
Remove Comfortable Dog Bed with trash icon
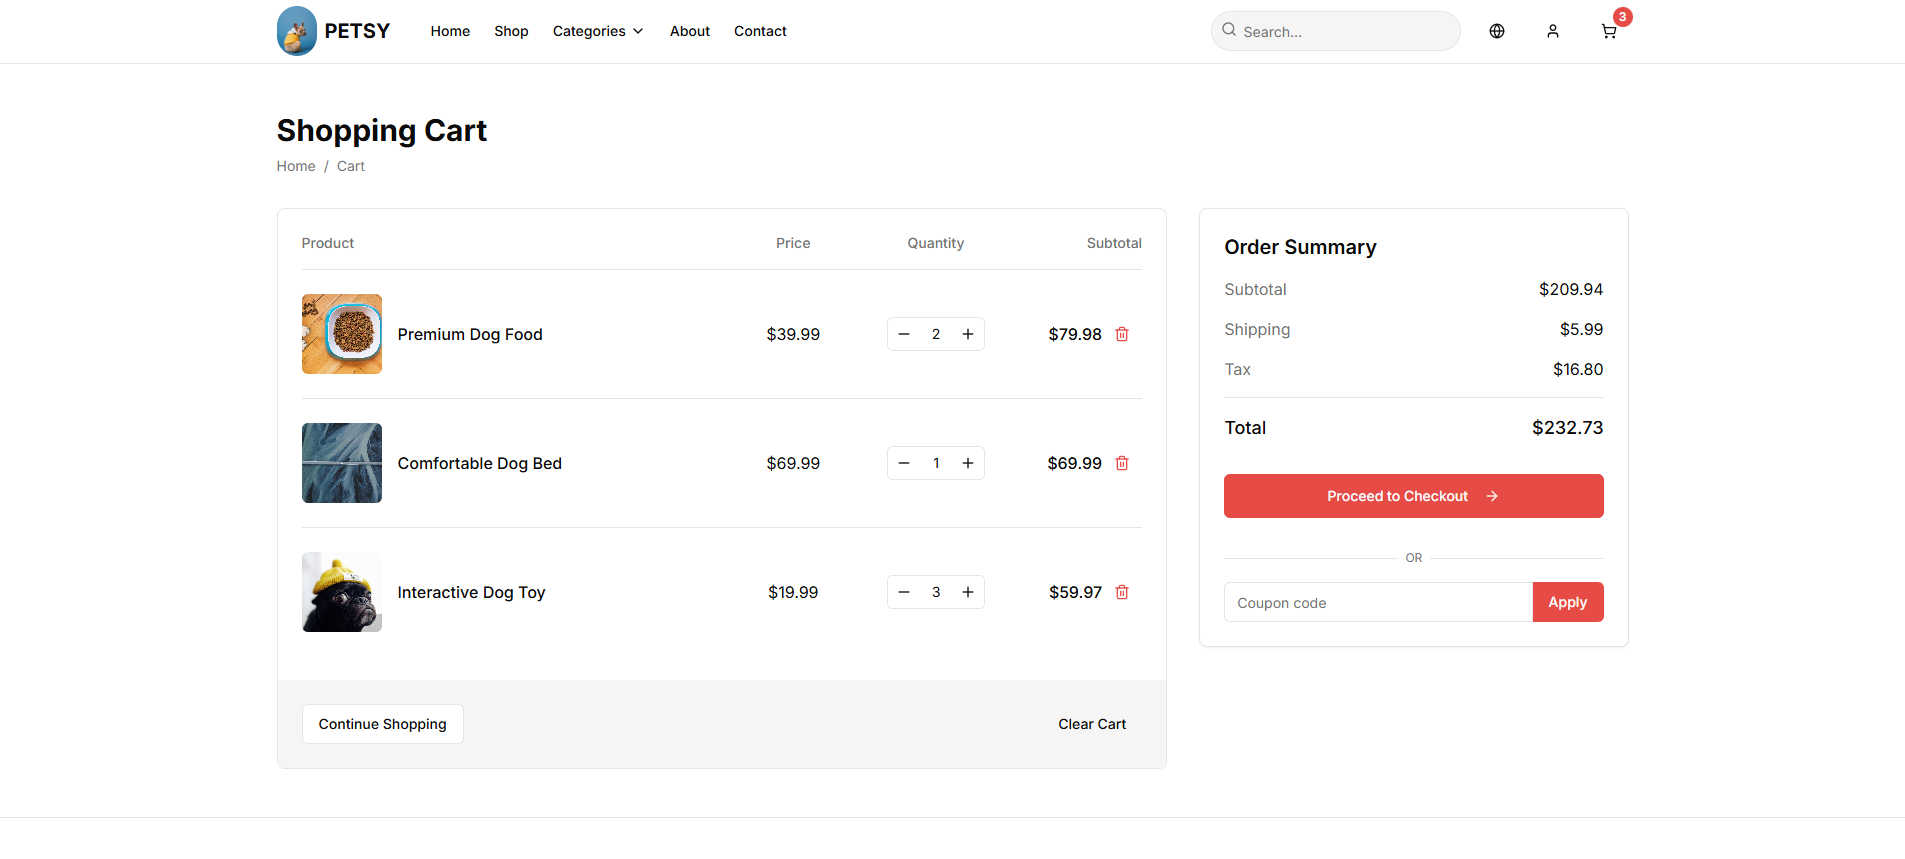point(1122,463)
